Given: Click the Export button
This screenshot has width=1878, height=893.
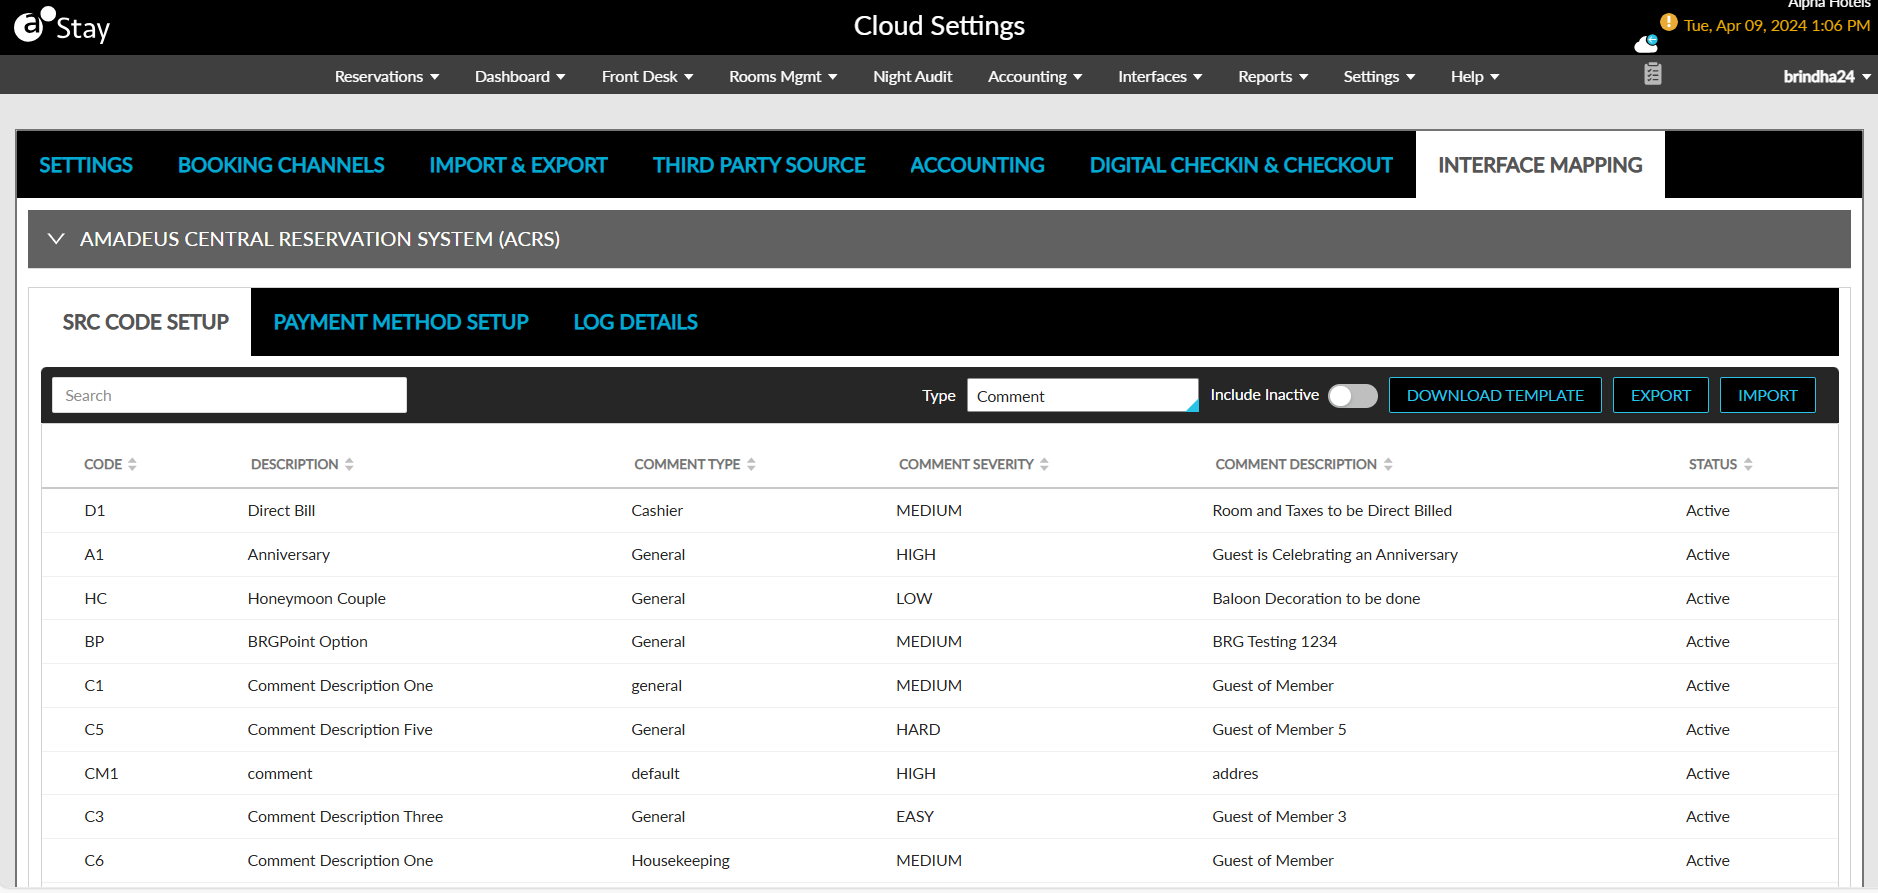Looking at the screenshot, I should pyautogui.click(x=1660, y=395).
